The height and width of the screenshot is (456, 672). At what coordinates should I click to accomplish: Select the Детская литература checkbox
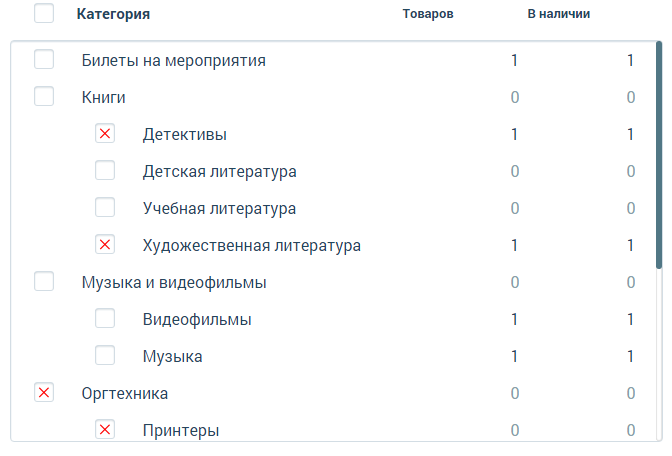pyautogui.click(x=105, y=171)
